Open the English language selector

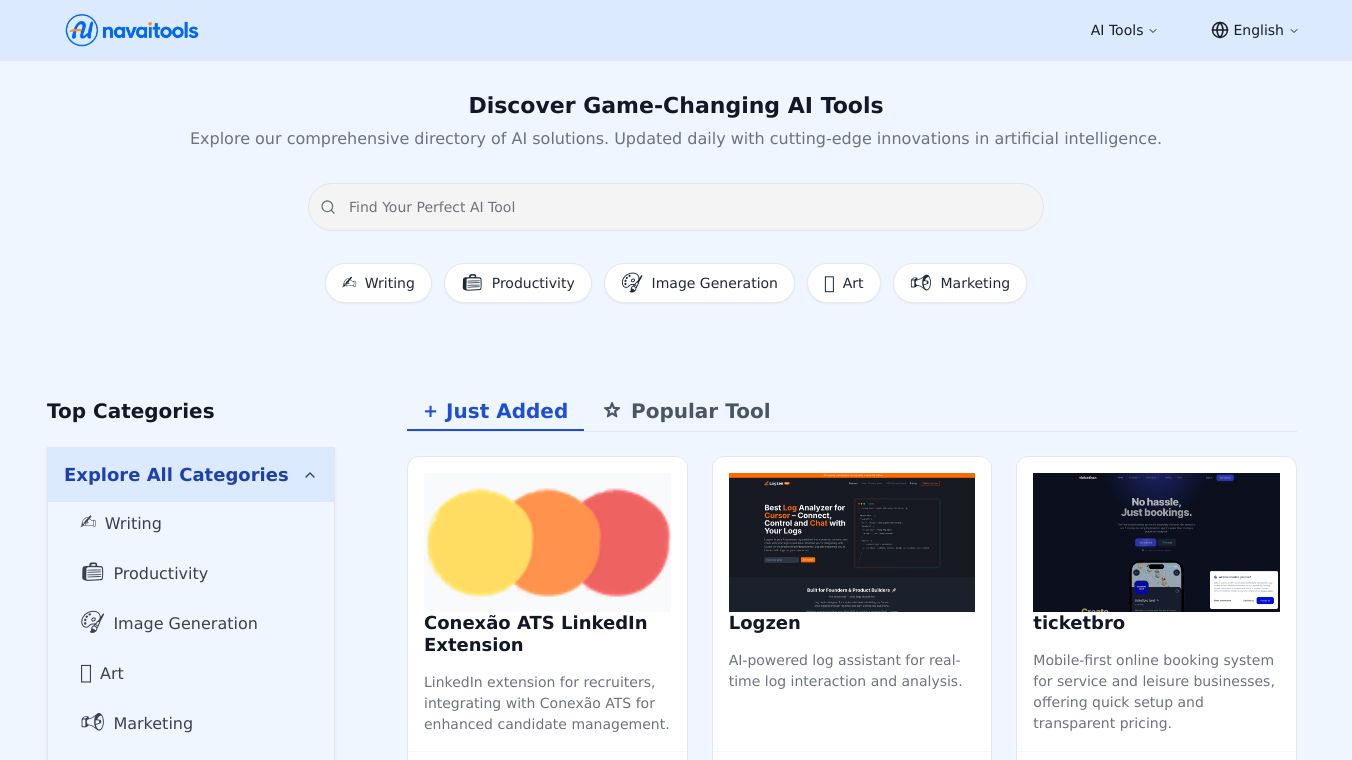click(1255, 30)
